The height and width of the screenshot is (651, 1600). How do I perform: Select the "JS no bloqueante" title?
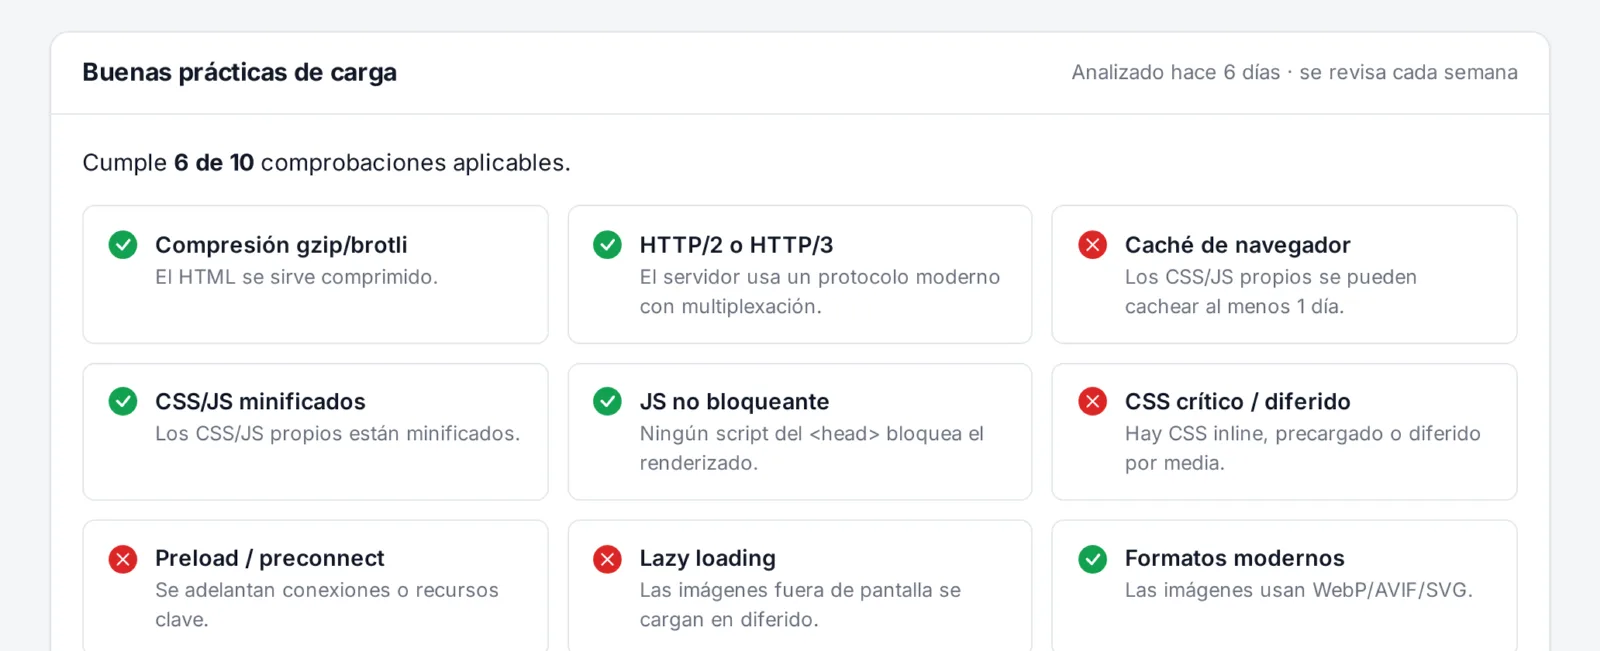[x=734, y=401]
